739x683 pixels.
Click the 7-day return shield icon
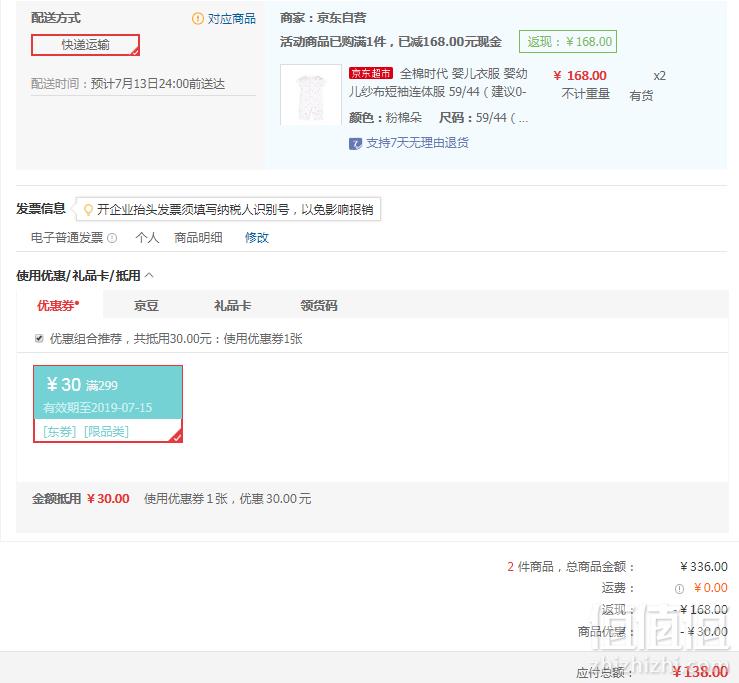tap(355, 143)
